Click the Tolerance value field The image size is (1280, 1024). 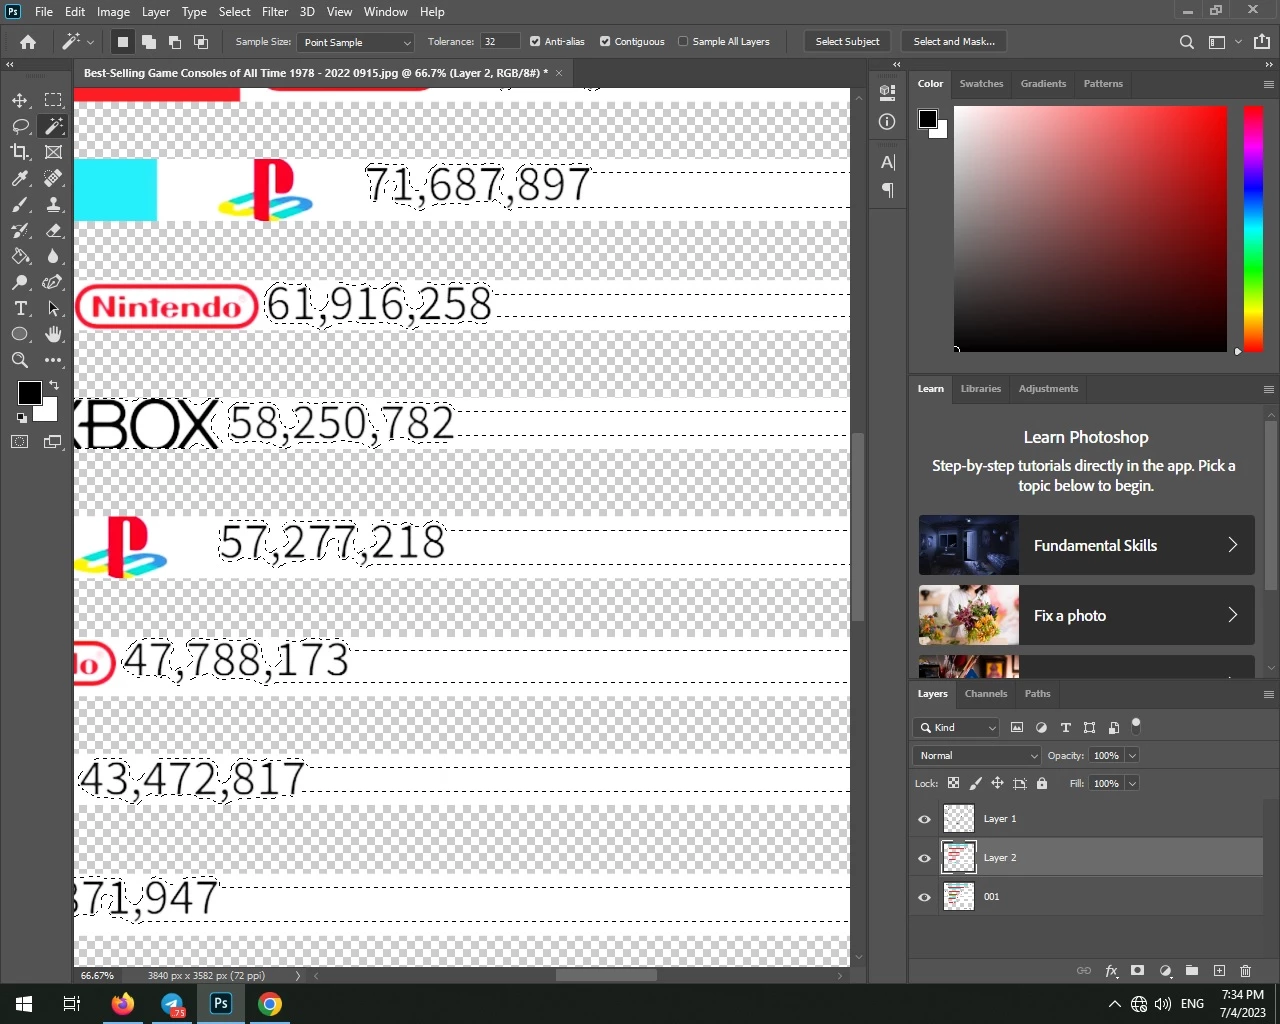pos(499,42)
